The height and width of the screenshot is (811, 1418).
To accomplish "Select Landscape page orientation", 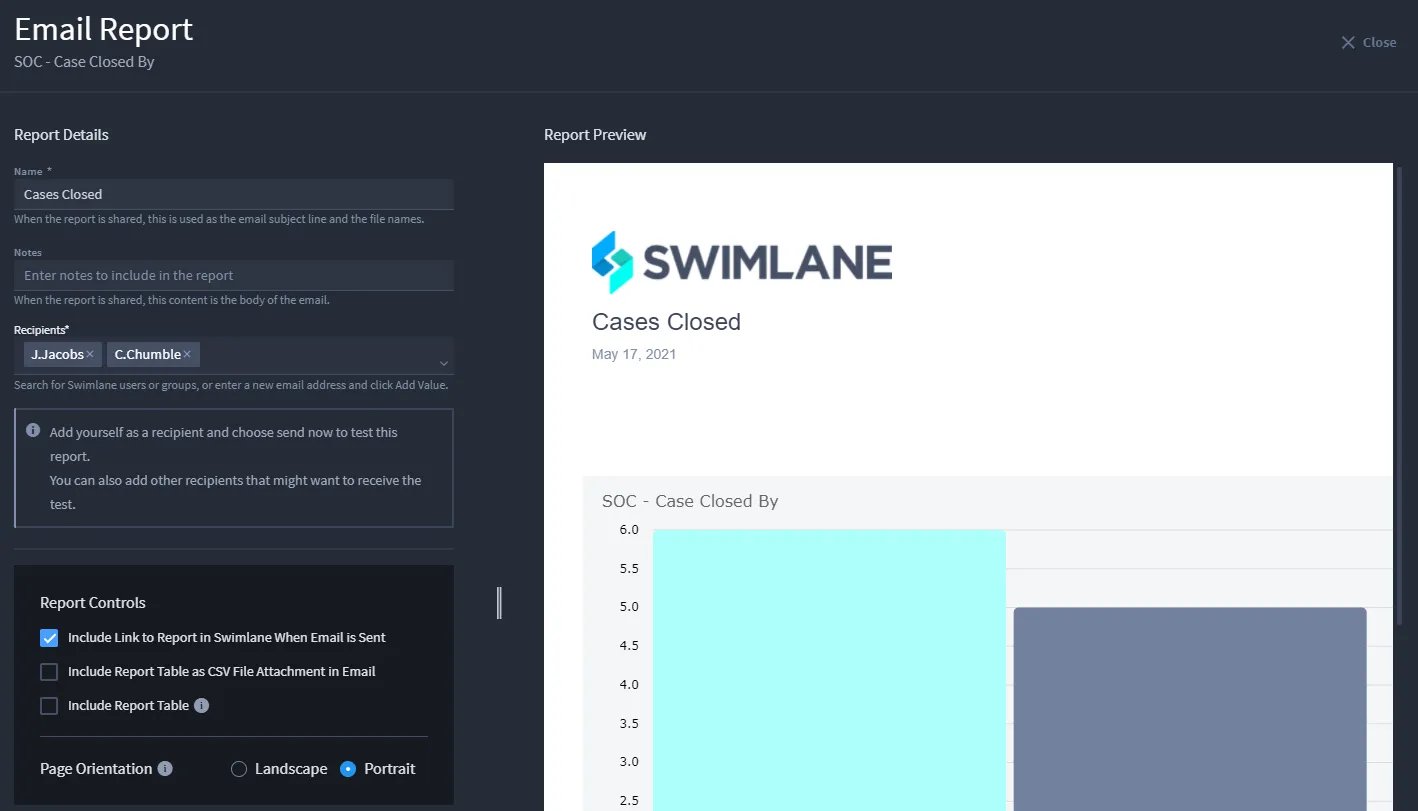I will pos(239,769).
